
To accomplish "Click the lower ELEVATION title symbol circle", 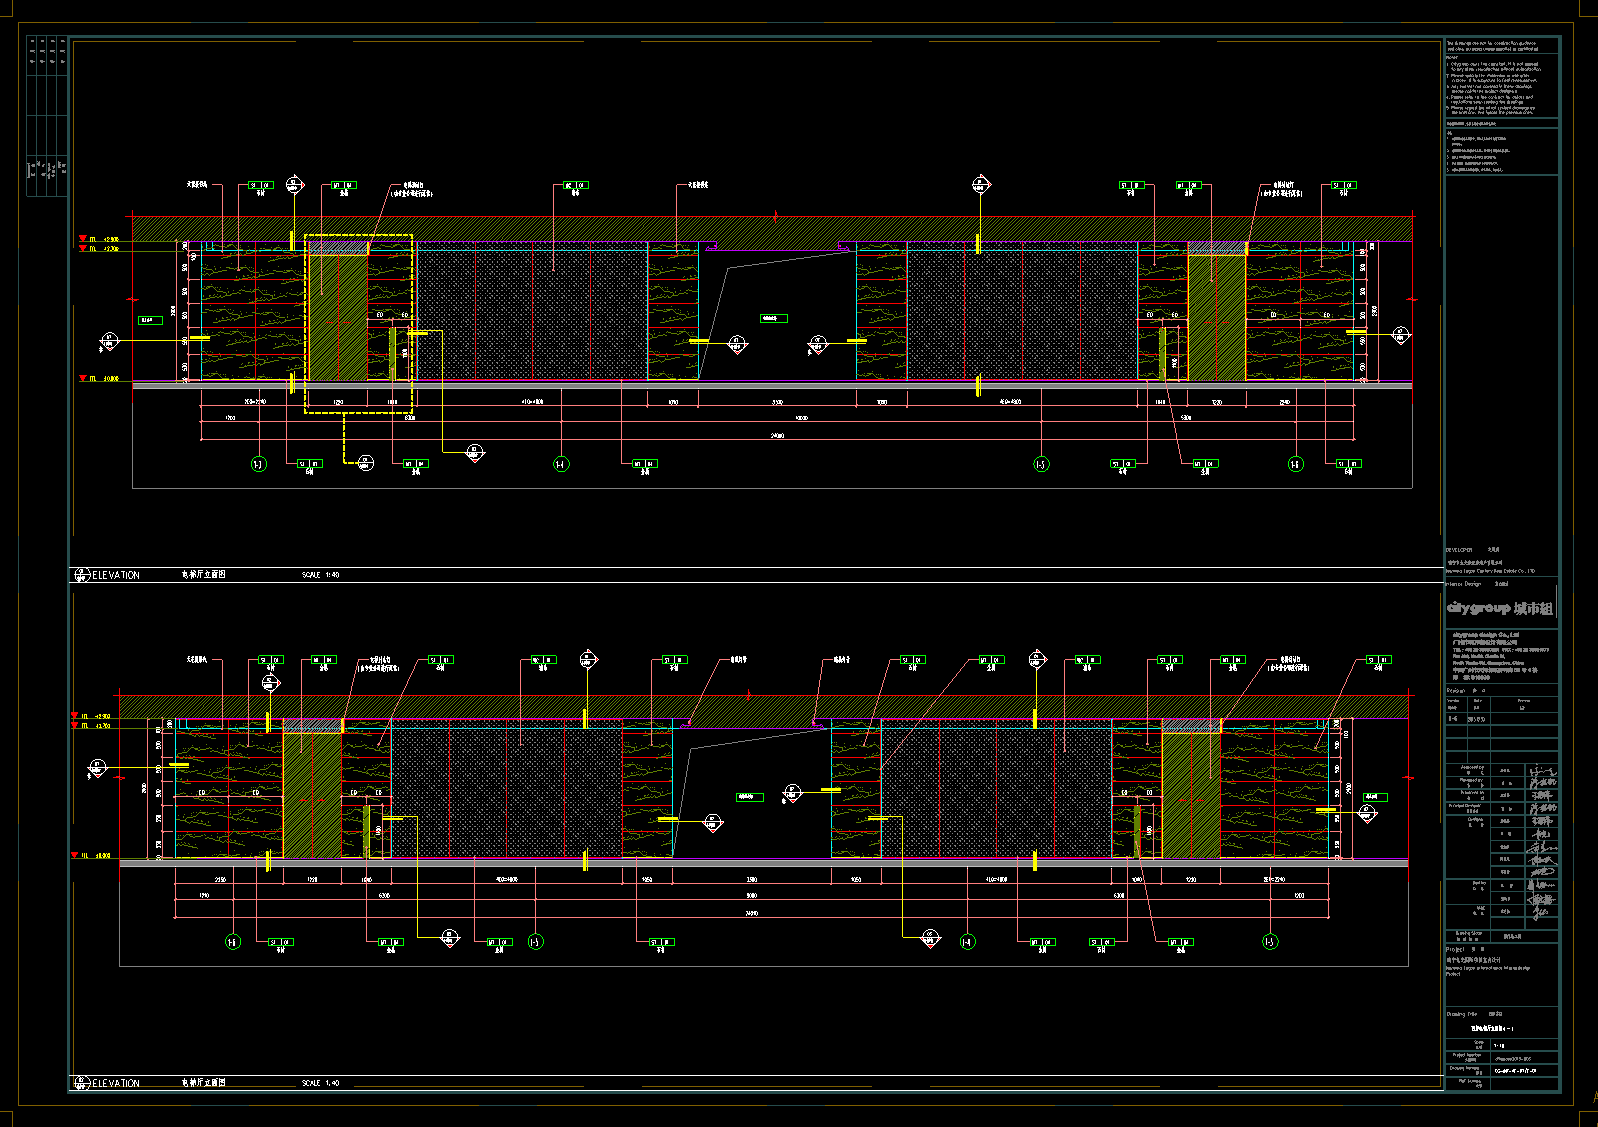I will [81, 1083].
